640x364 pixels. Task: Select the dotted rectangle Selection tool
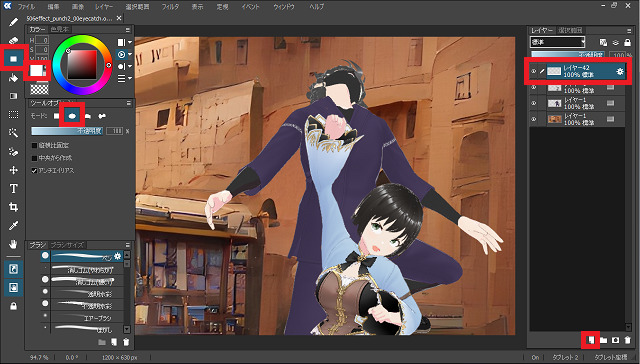coord(13,115)
